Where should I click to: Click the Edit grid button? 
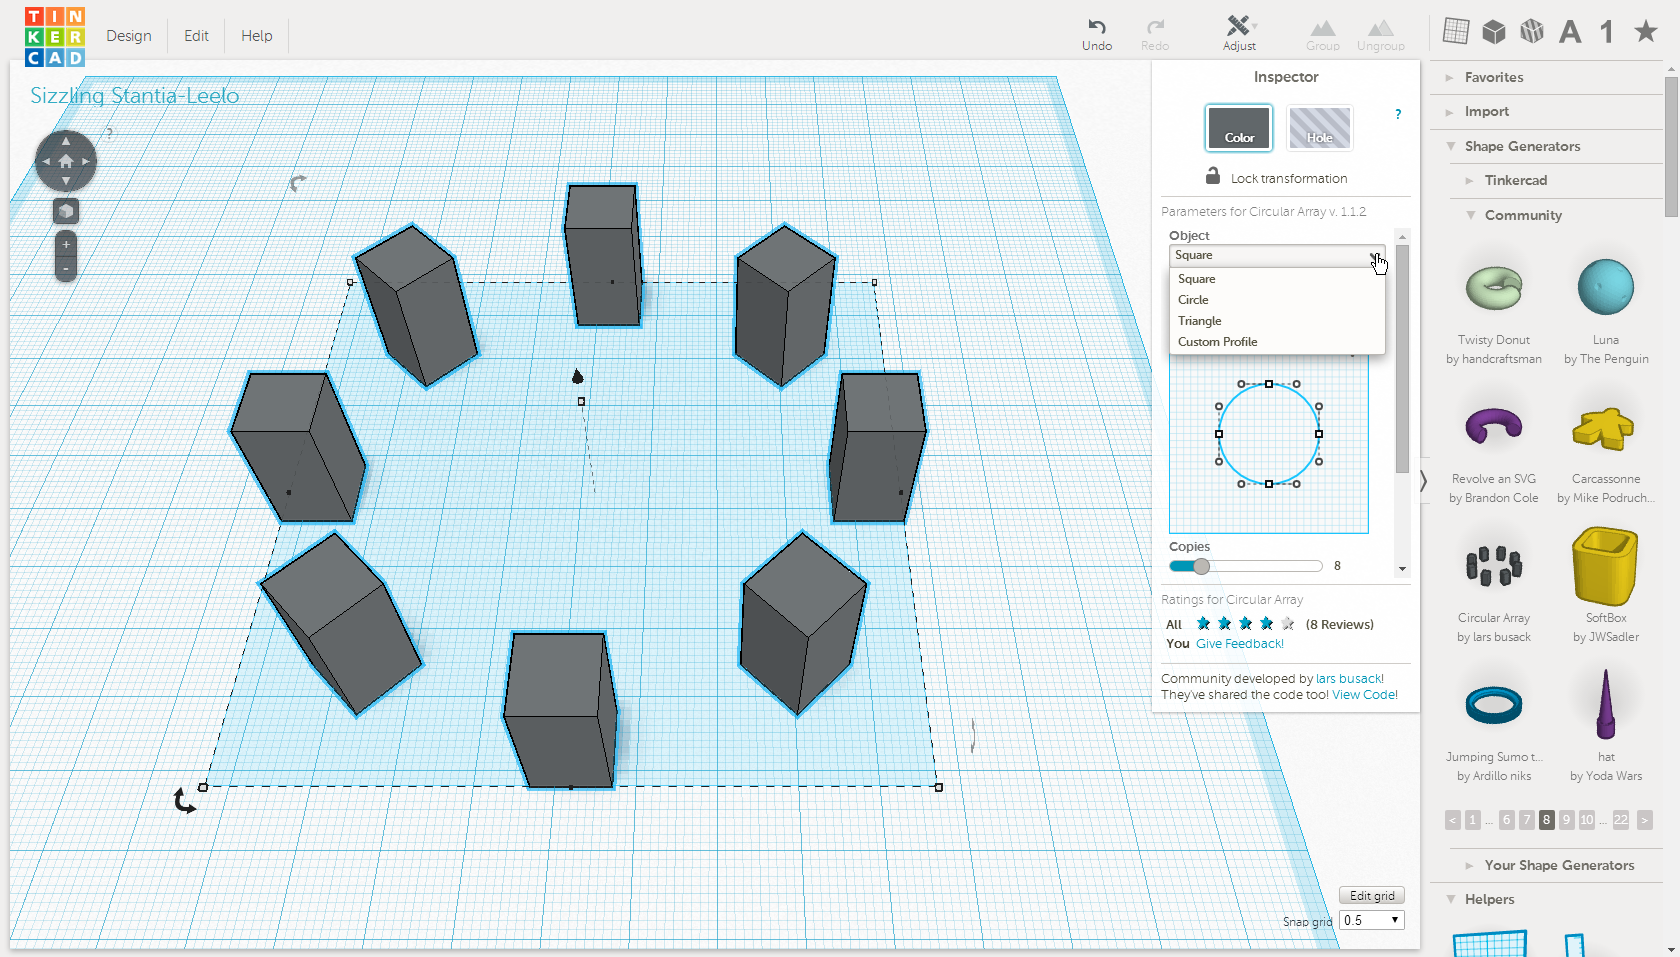(x=1371, y=895)
